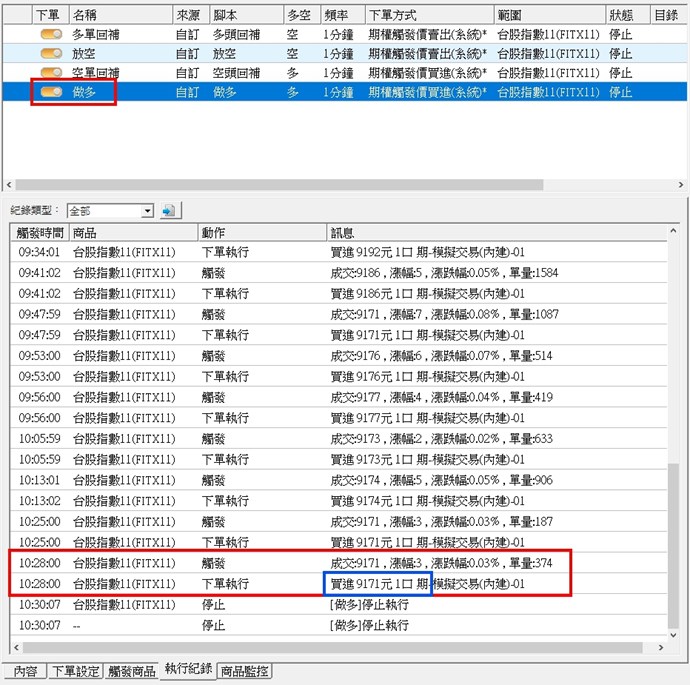Click the 來源 column header

(191, 15)
